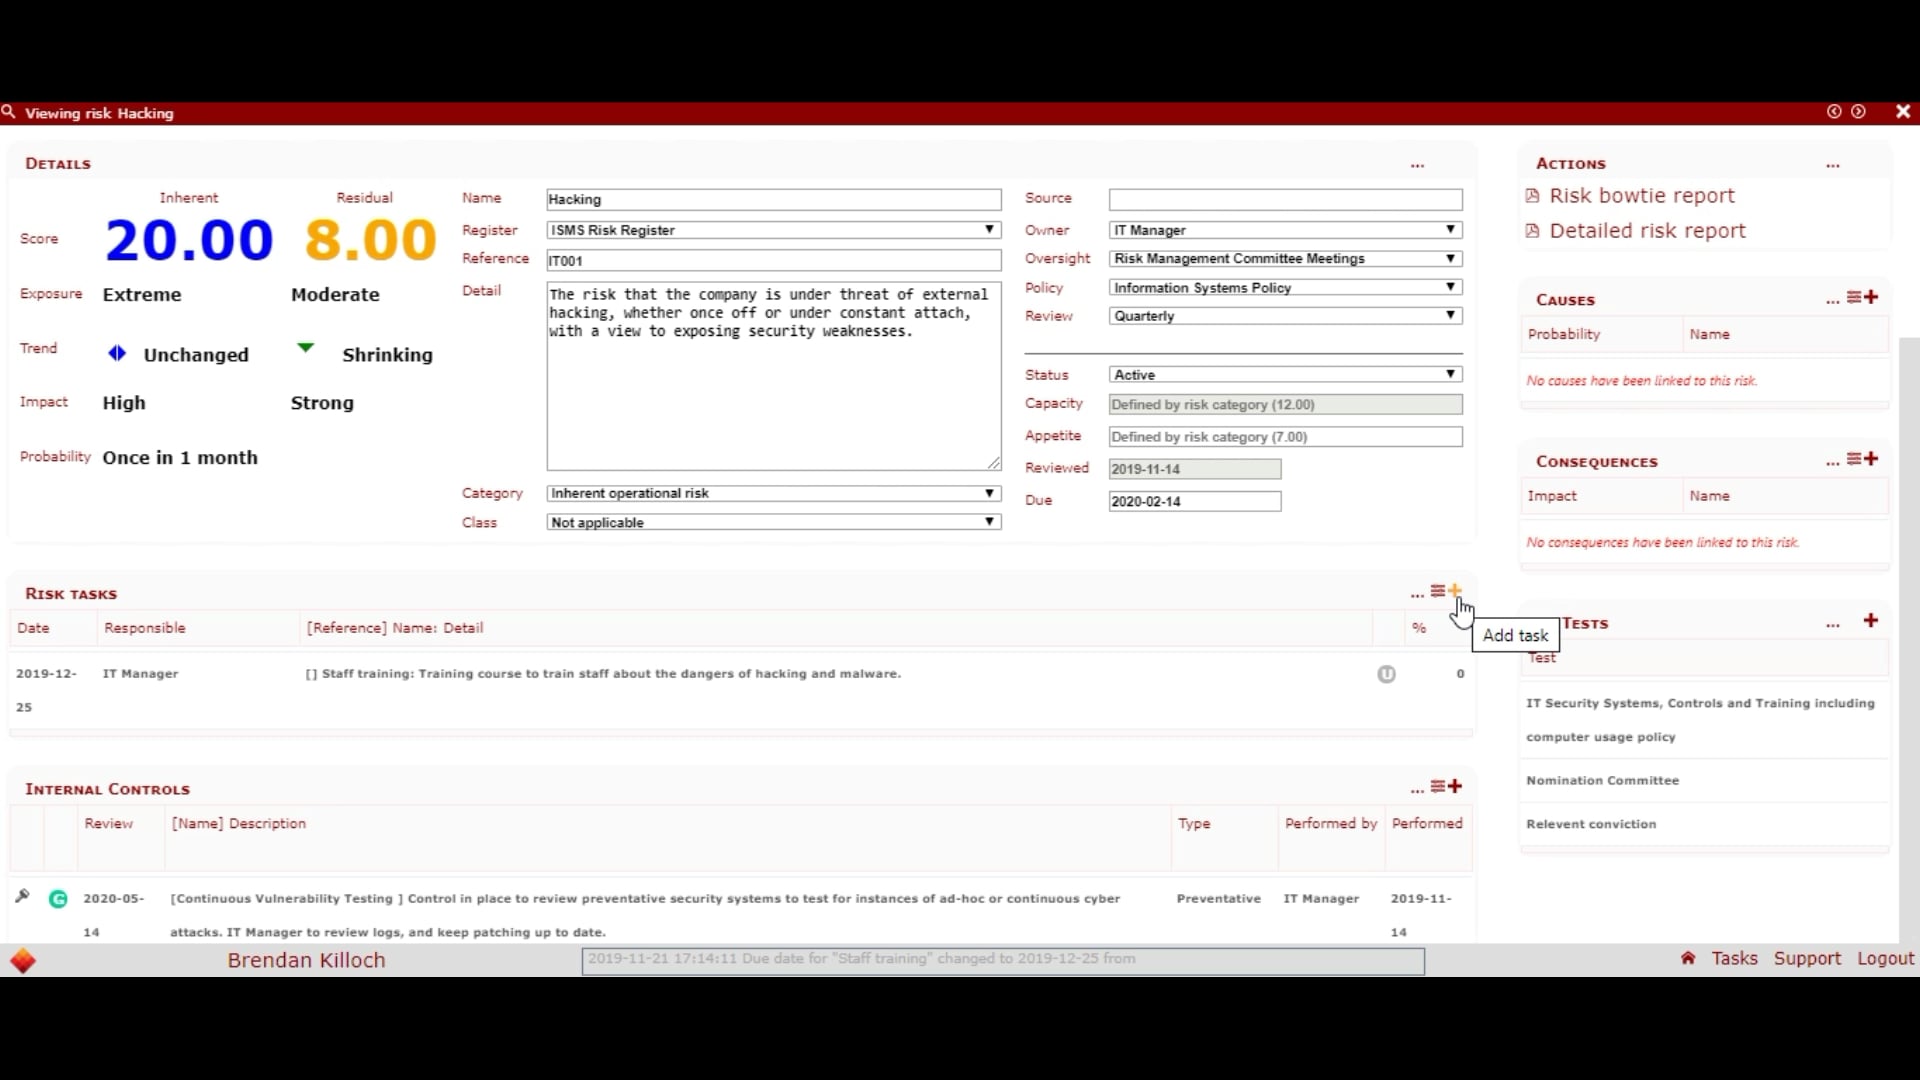
Task: Click the Unchanged trend indicator
Action: [x=117, y=353]
